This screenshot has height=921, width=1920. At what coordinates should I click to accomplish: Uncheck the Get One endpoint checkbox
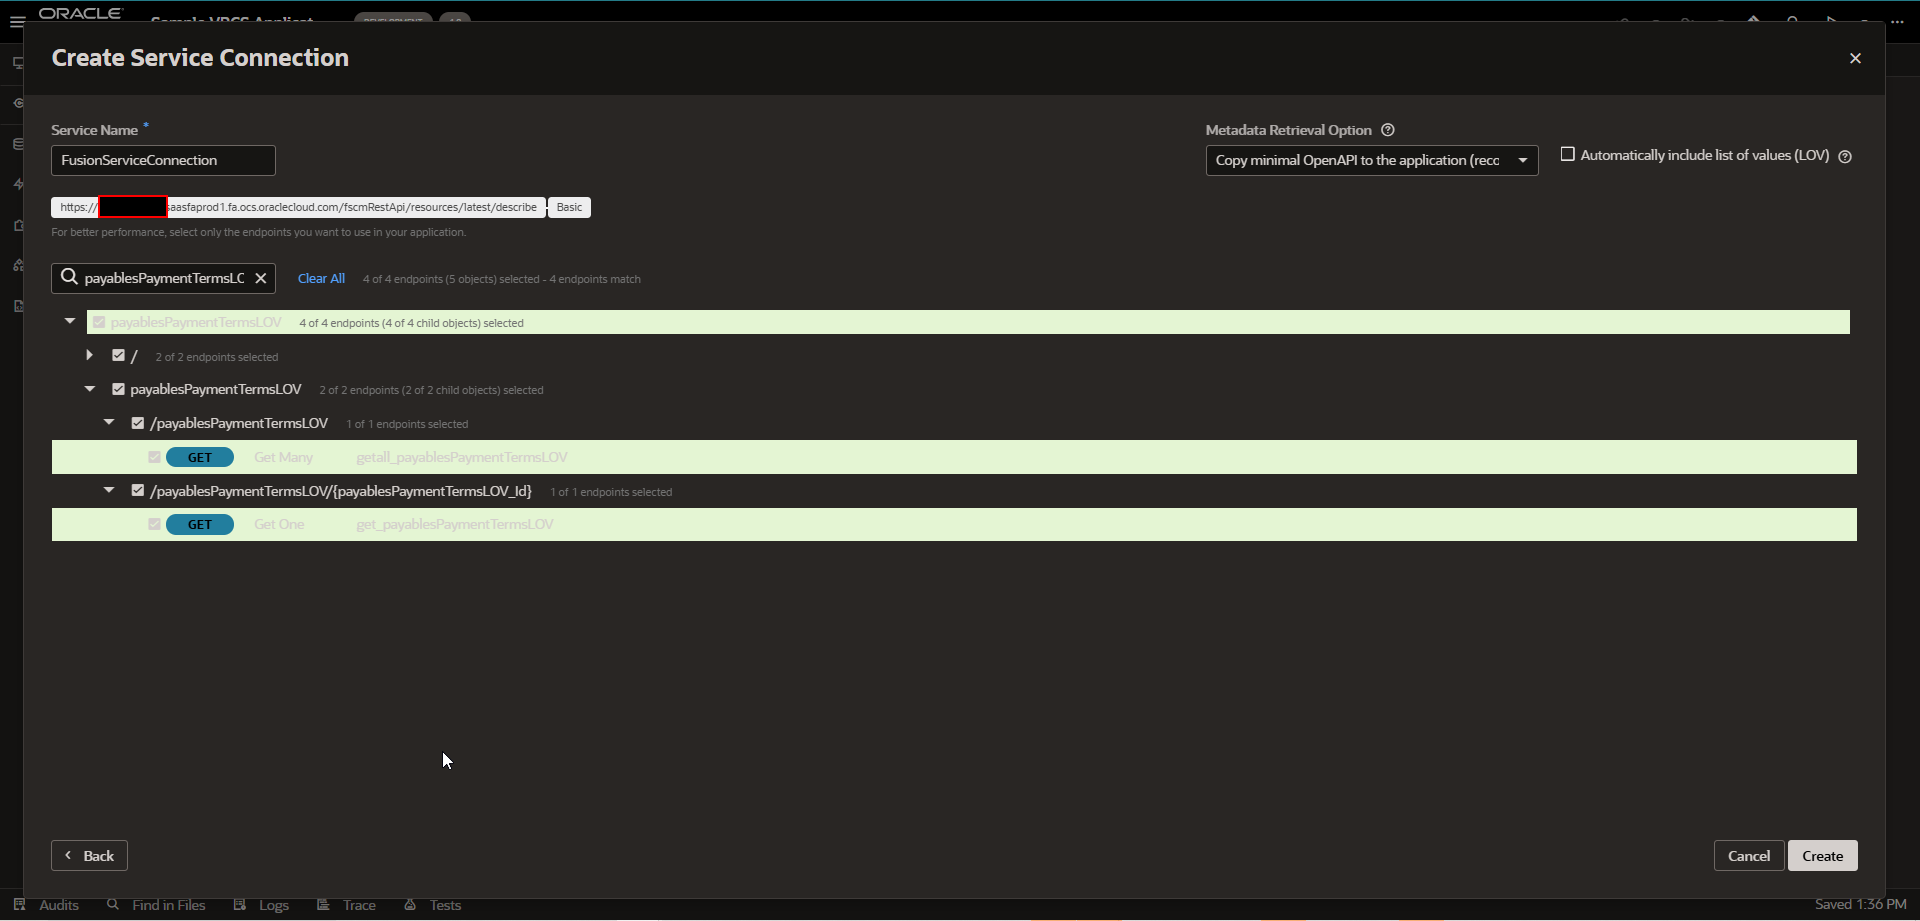pyautogui.click(x=154, y=524)
